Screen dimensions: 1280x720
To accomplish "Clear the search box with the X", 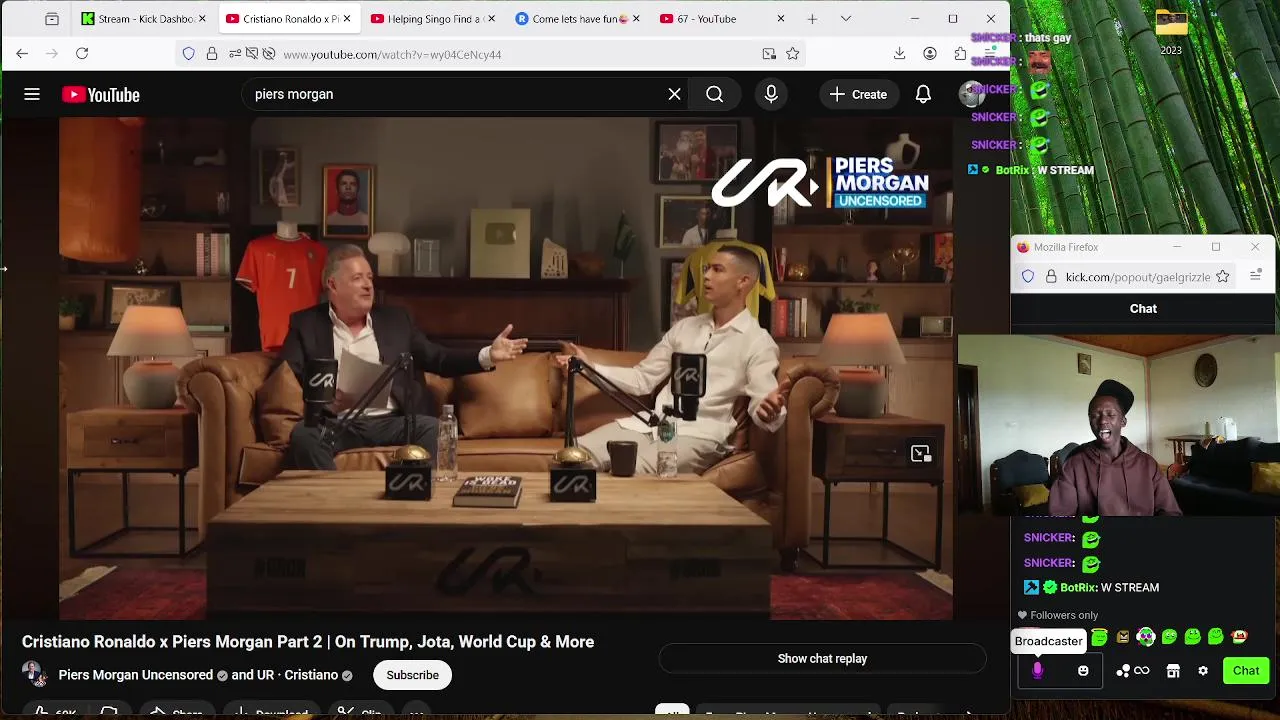I will click(675, 94).
